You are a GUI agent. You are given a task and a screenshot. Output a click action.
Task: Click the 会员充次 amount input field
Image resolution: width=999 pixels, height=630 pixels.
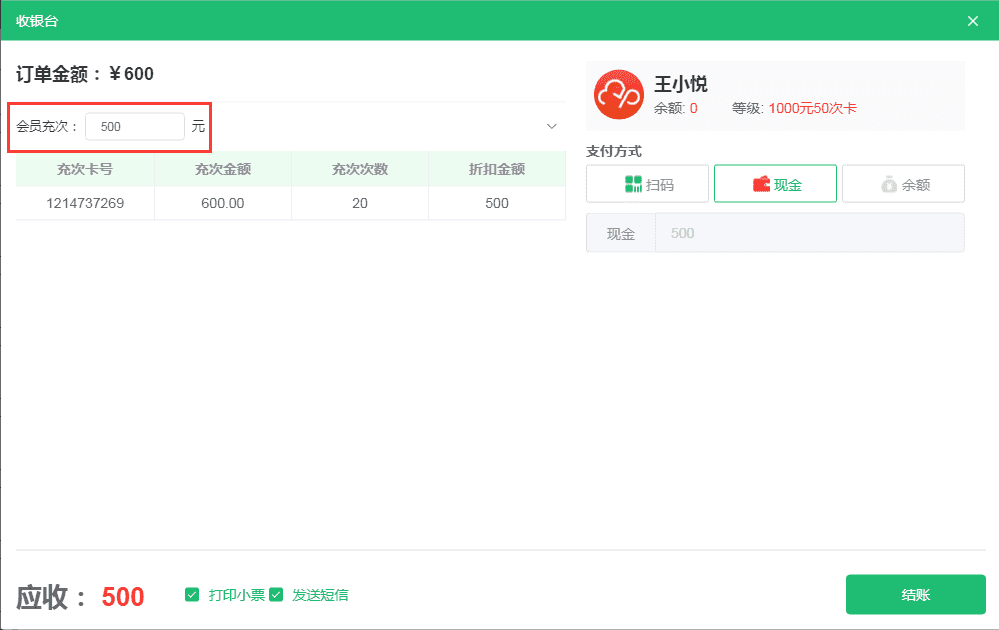click(134, 127)
